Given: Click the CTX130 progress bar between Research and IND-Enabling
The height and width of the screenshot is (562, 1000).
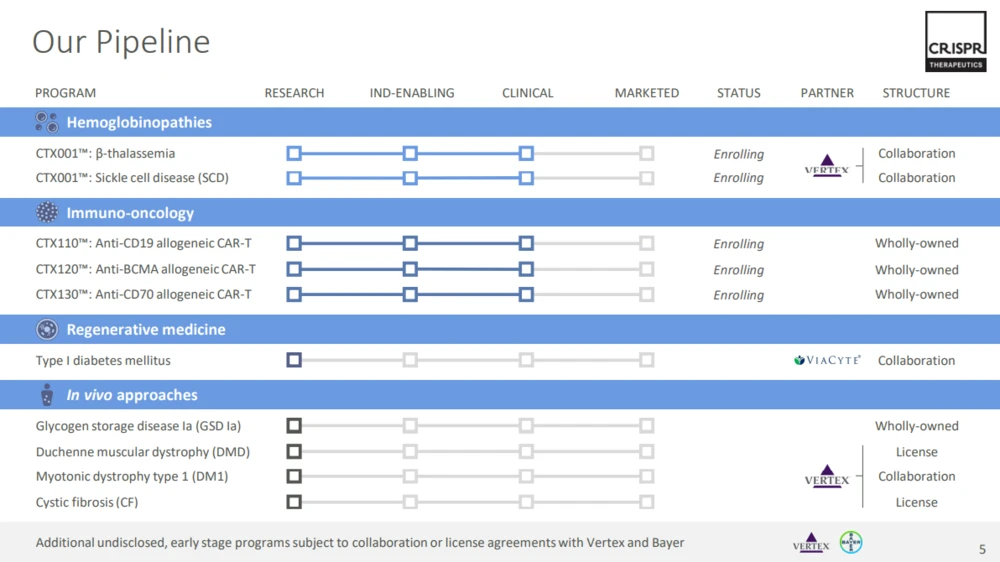Looking at the screenshot, I should click(x=352, y=295).
